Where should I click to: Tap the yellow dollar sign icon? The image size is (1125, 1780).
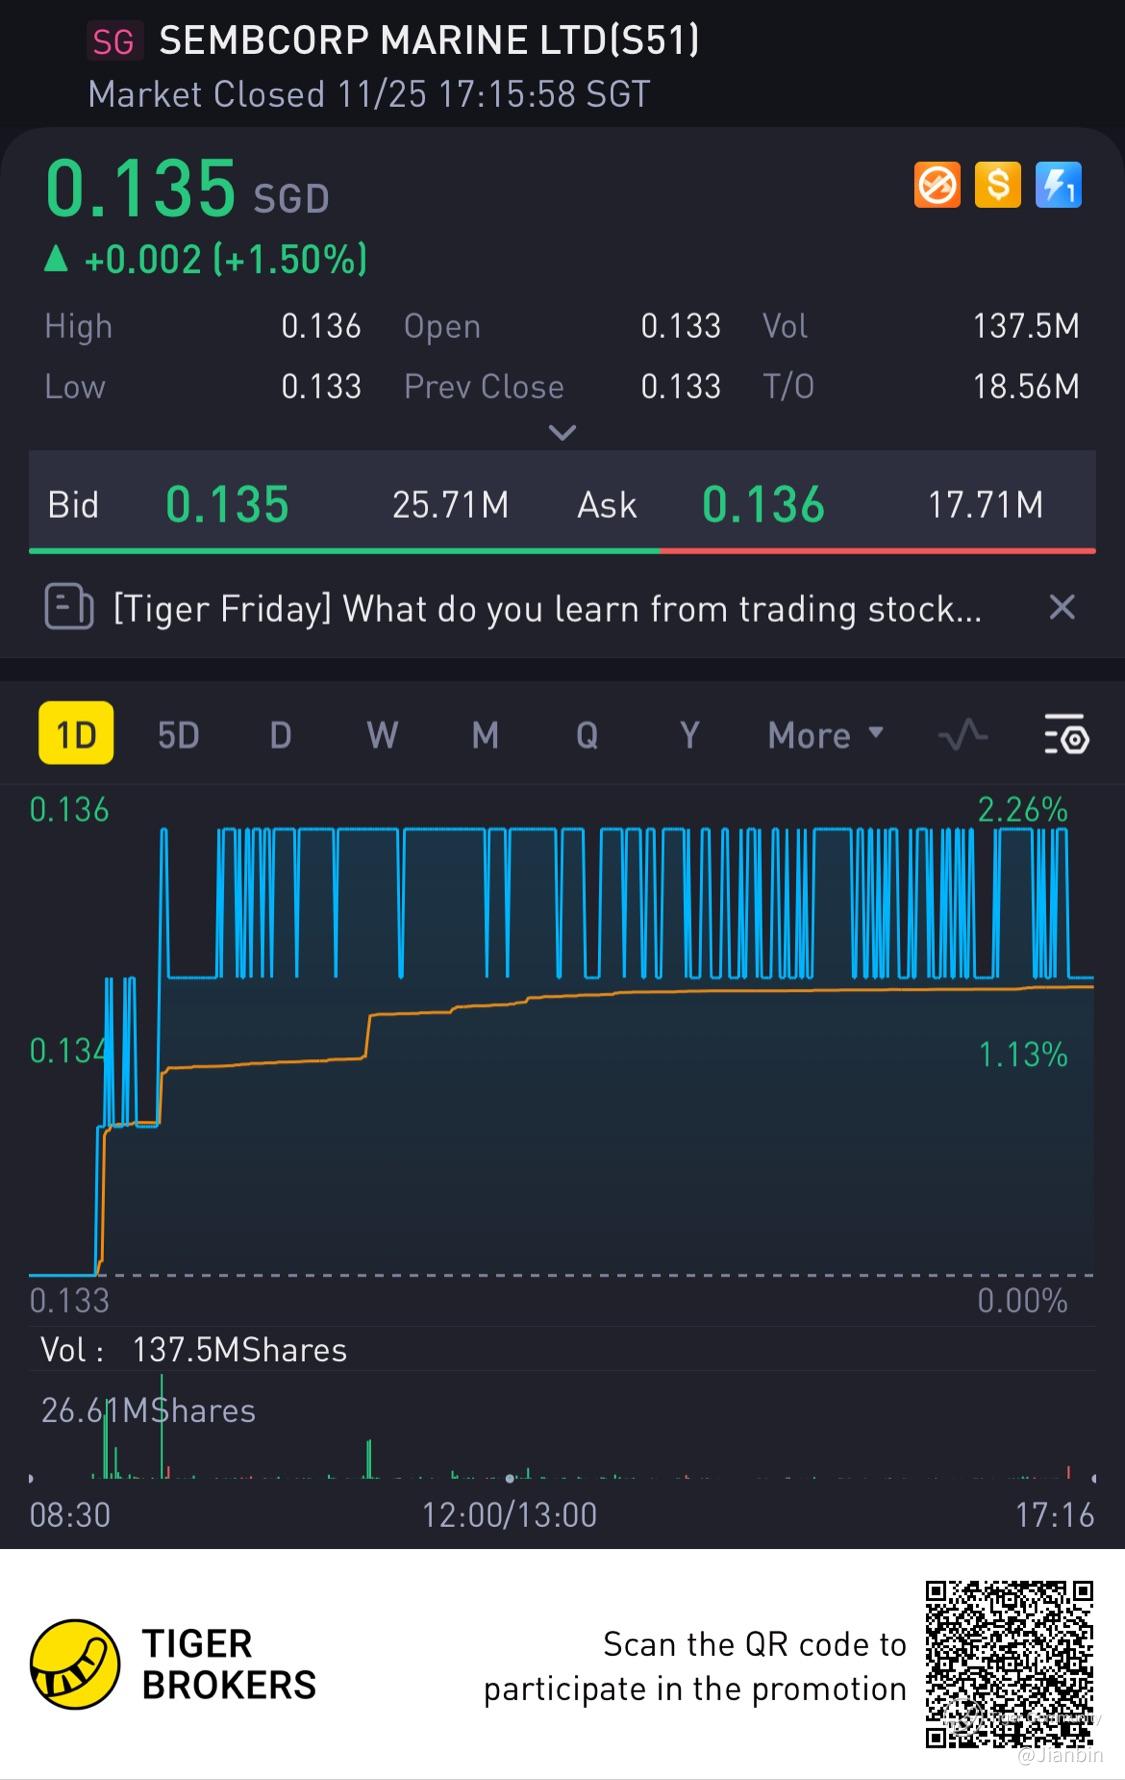pos(997,185)
